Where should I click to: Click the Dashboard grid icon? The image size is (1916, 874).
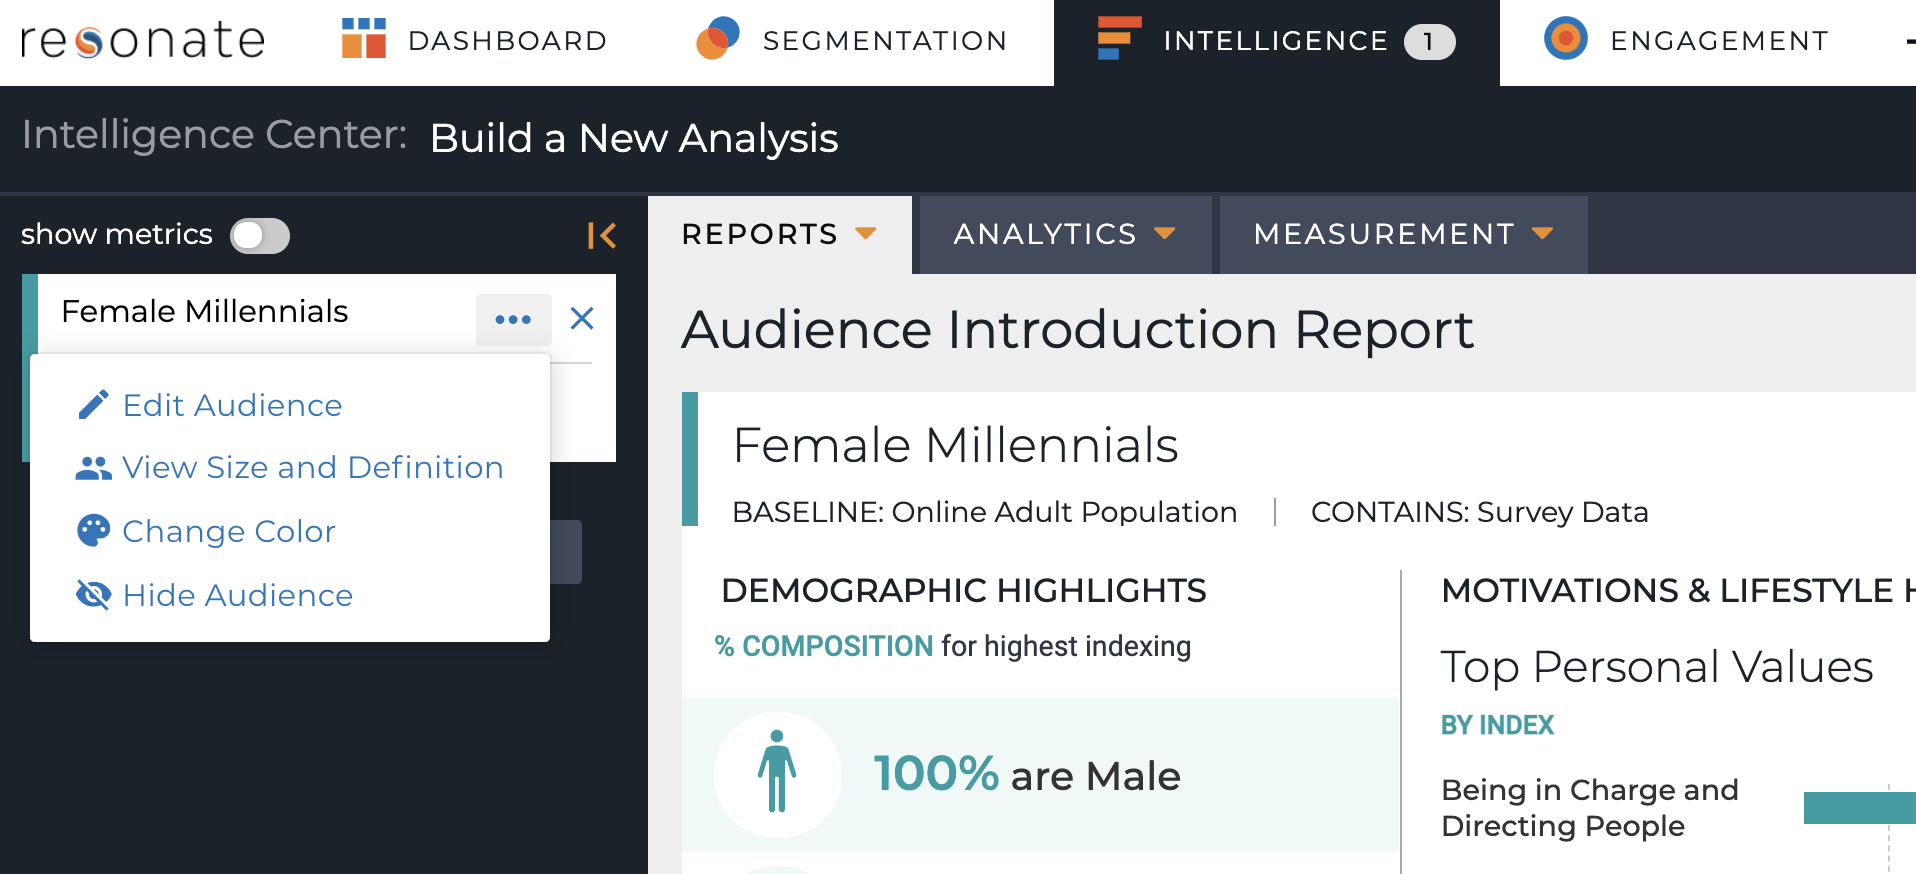coord(364,39)
